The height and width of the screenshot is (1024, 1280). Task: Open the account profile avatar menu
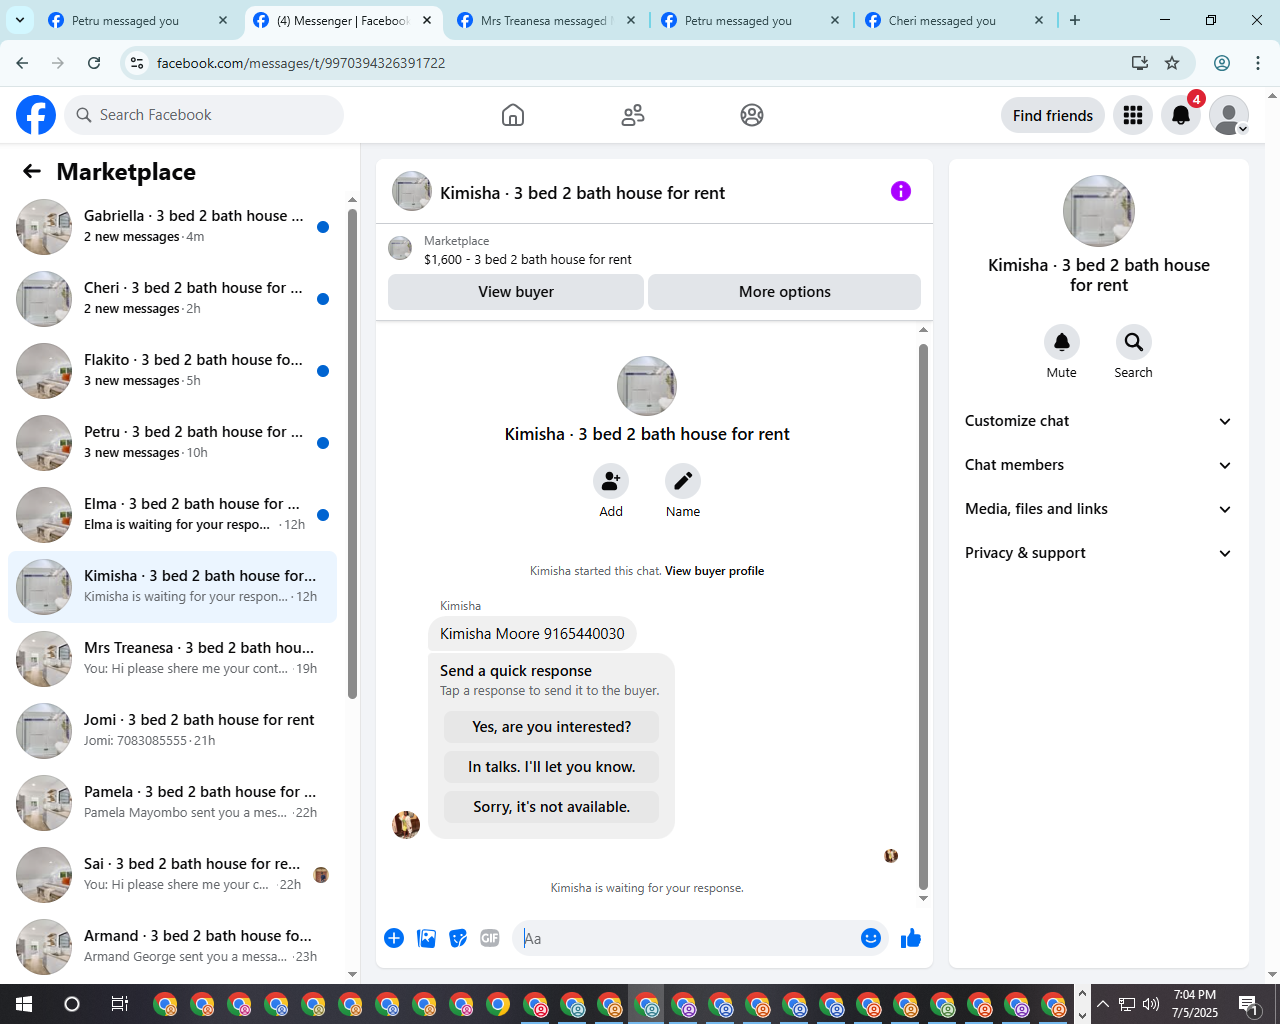click(x=1229, y=115)
